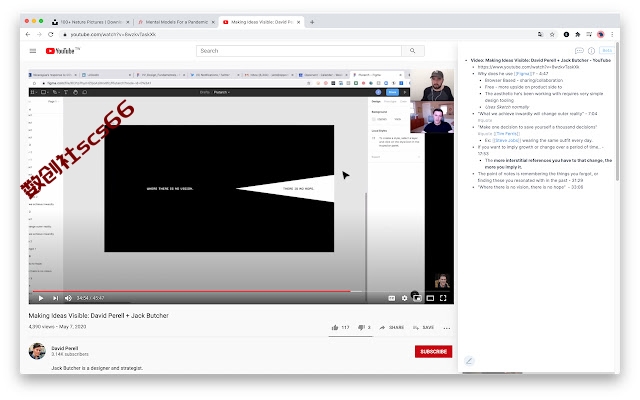Close the Mental Models For a Pandemic tab
The image size is (640, 400).
(x=213, y=22)
